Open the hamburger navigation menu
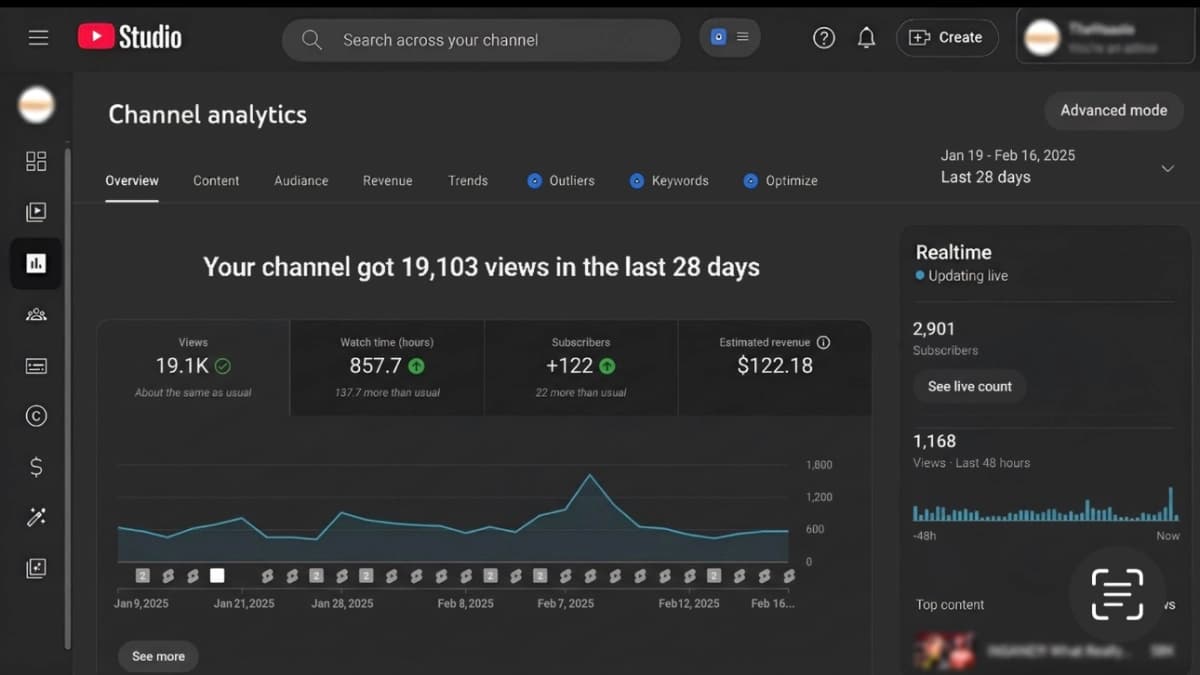 (38, 38)
